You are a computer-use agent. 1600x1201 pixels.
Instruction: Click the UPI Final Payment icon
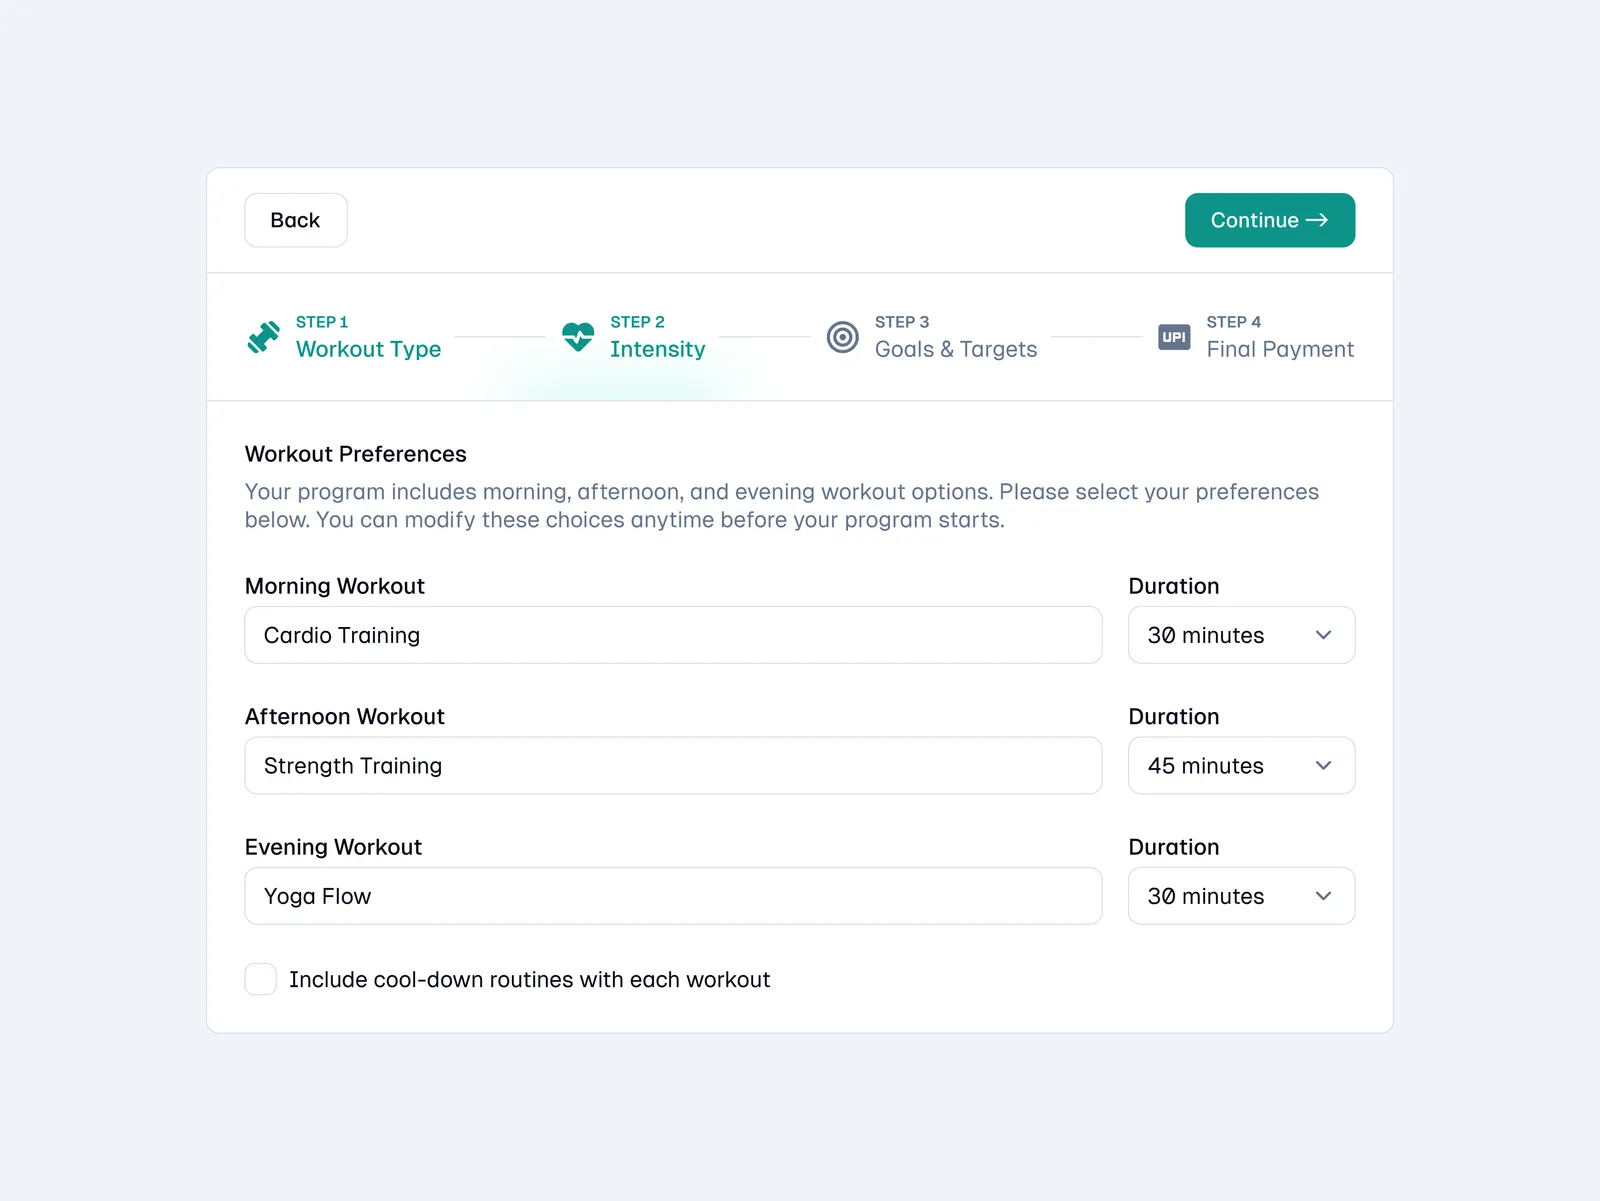click(x=1174, y=337)
